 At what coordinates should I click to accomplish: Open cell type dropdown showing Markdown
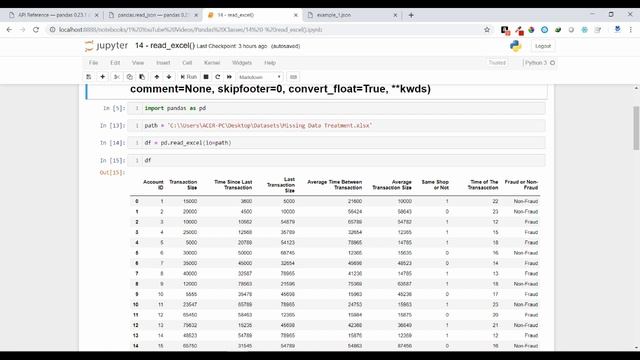tap(260, 77)
